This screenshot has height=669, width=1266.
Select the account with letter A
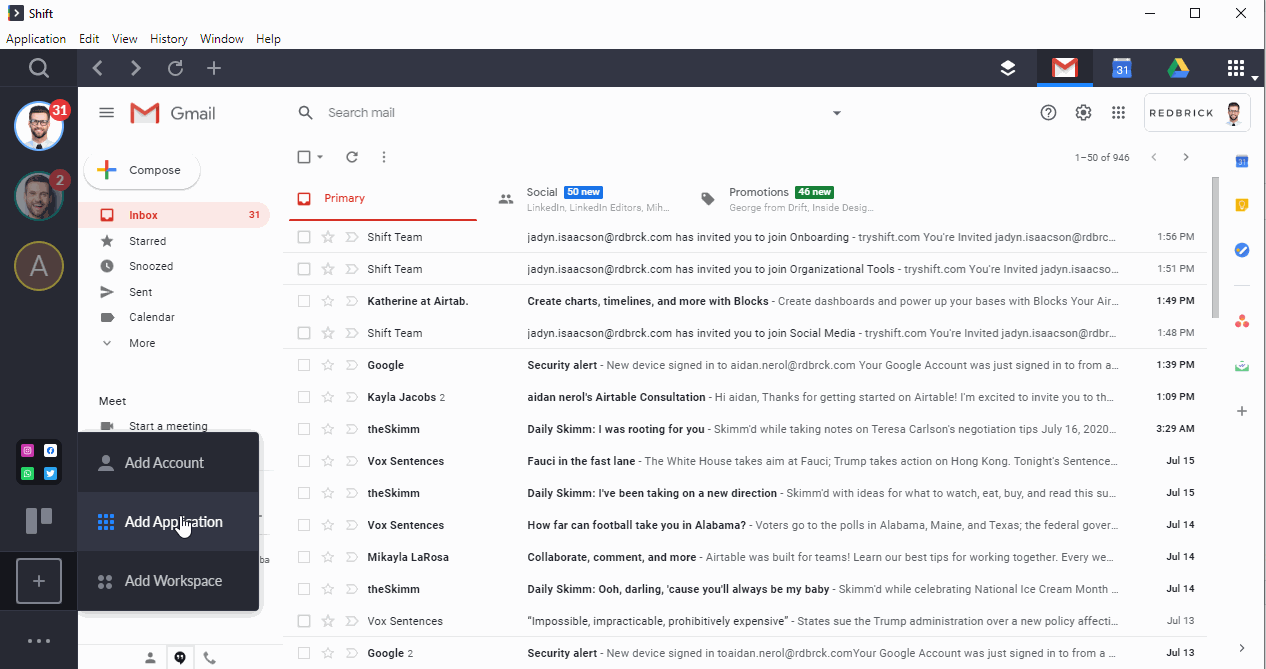[x=39, y=265]
